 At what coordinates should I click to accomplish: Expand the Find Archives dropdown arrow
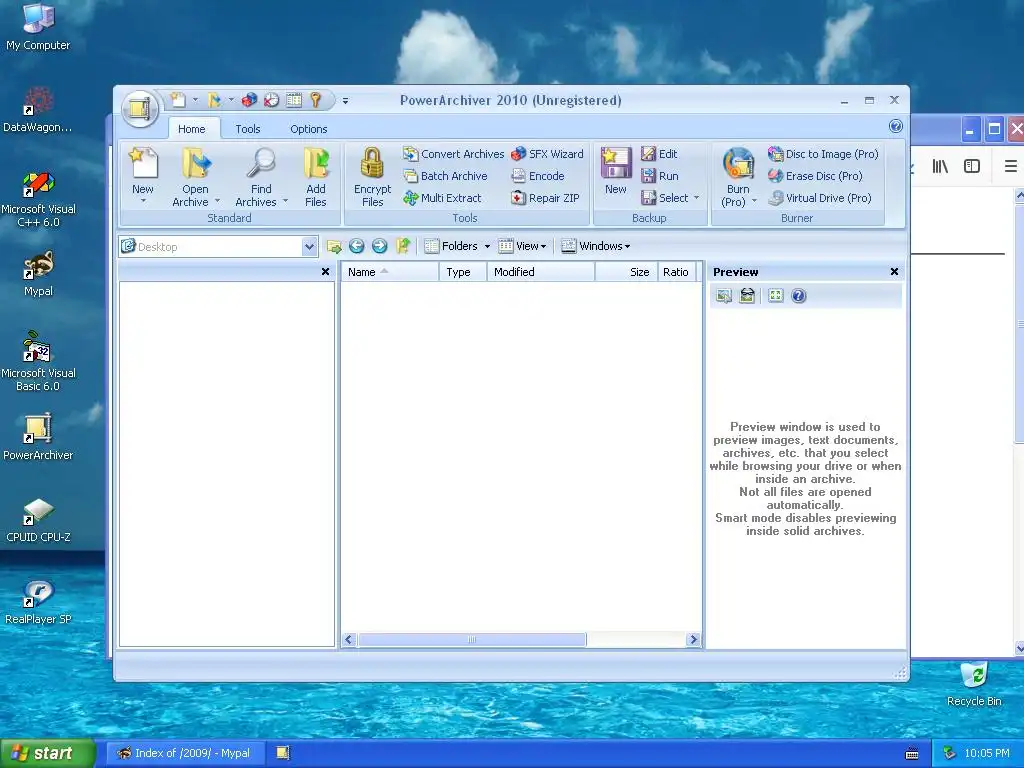[x=285, y=201]
